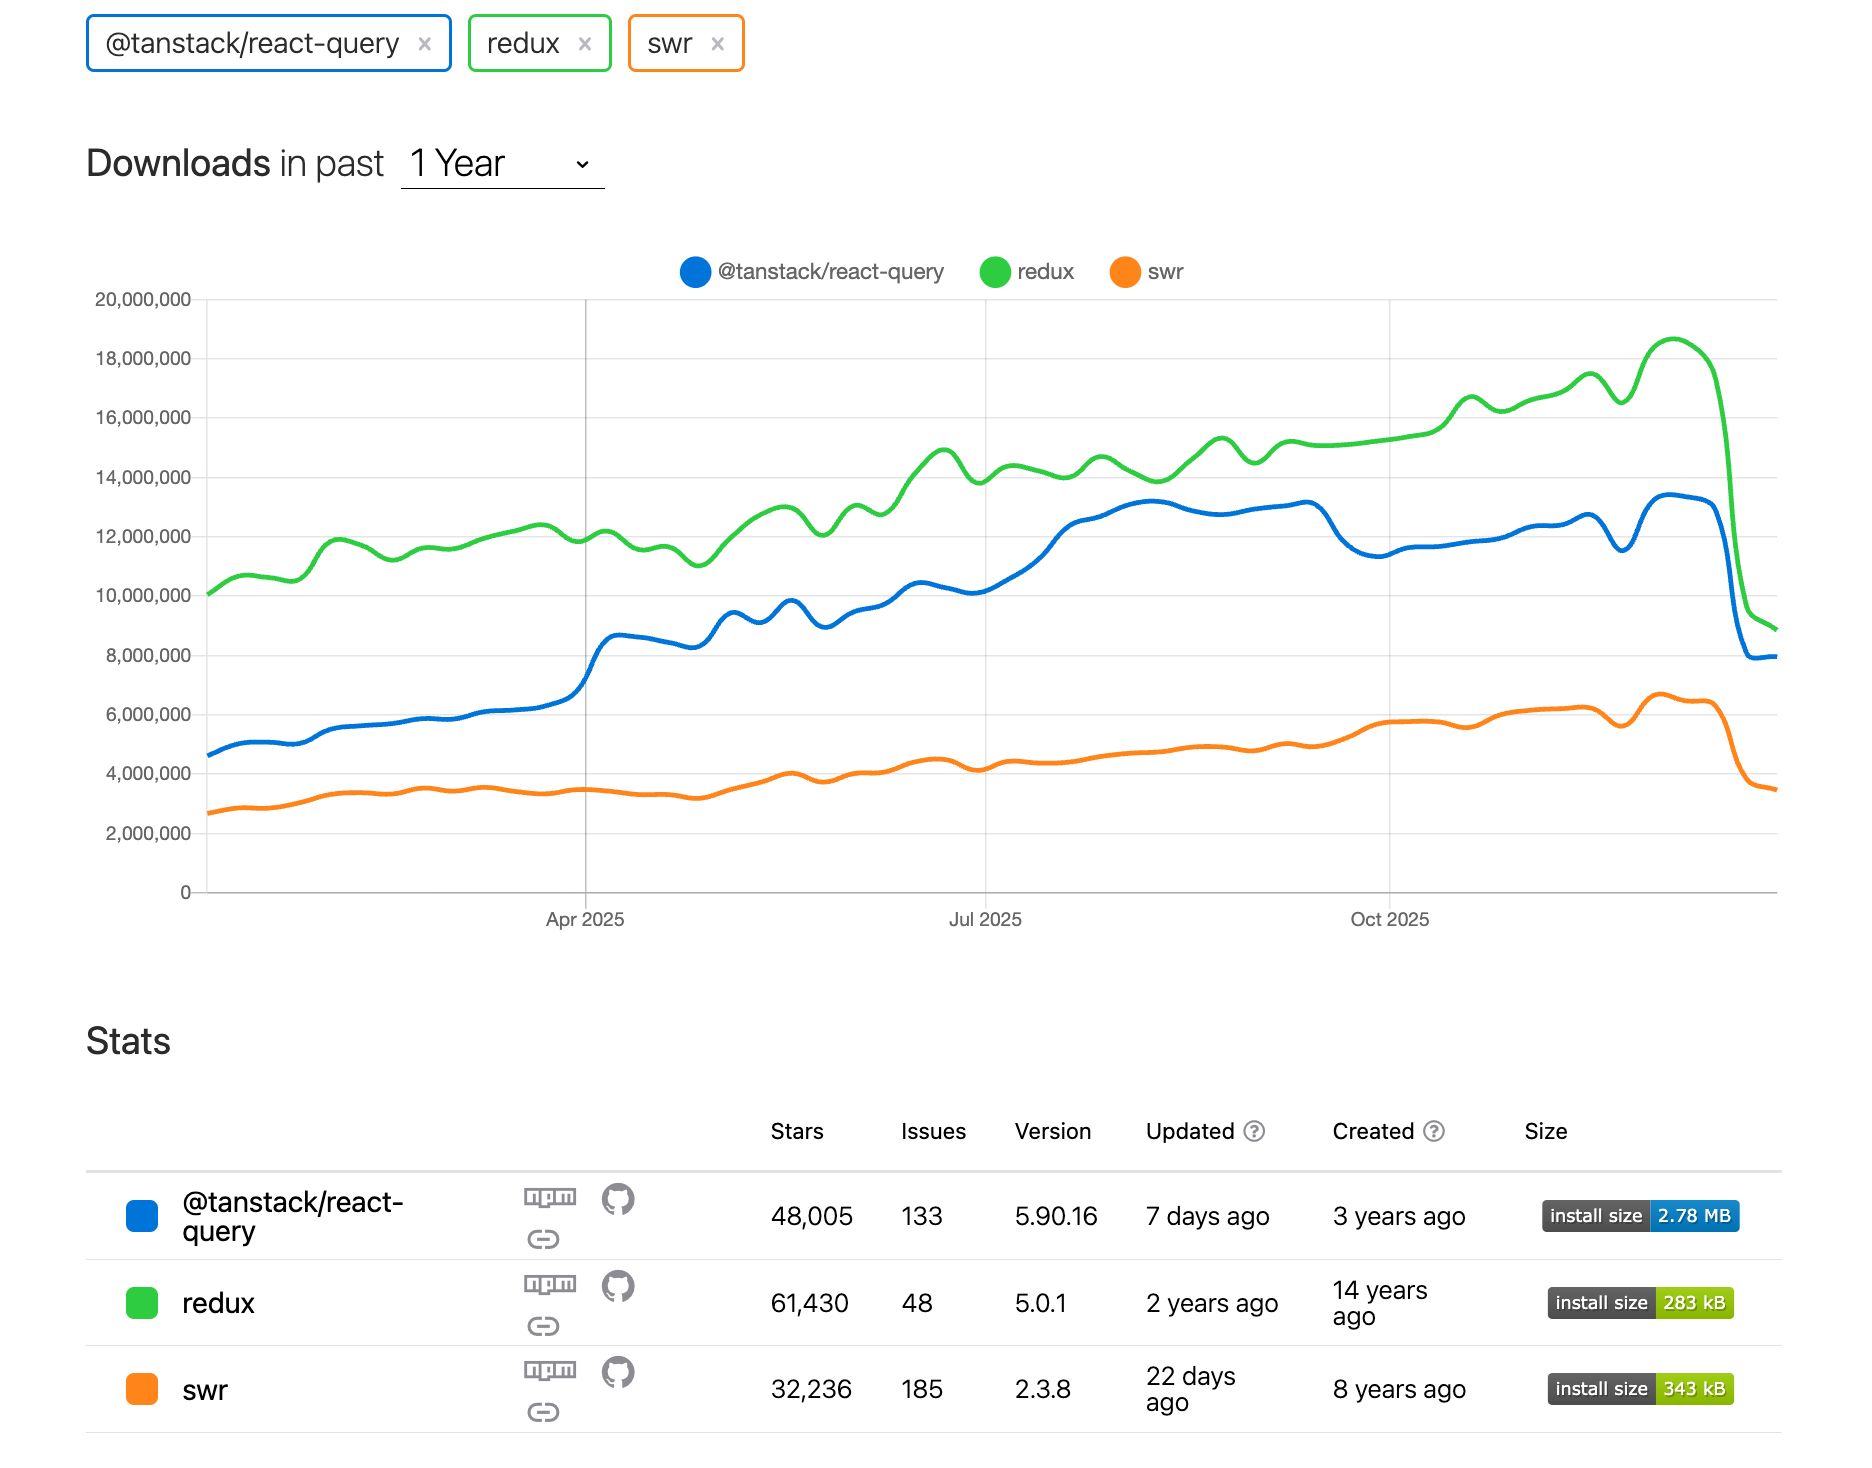Click help icon next to Created column
This screenshot has width=1872, height=1468.
pos(1434,1131)
